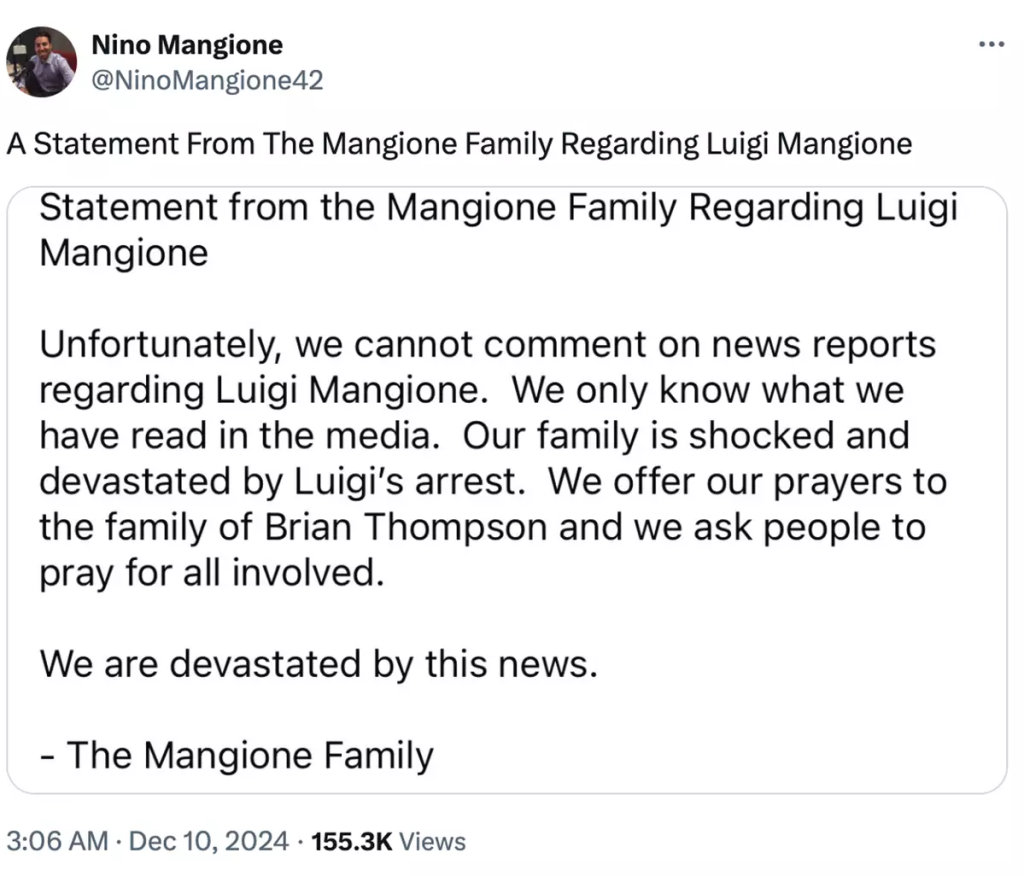
Task: Click the @NinoMangione42 handle
Action: pyautogui.click(x=207, y=80)
